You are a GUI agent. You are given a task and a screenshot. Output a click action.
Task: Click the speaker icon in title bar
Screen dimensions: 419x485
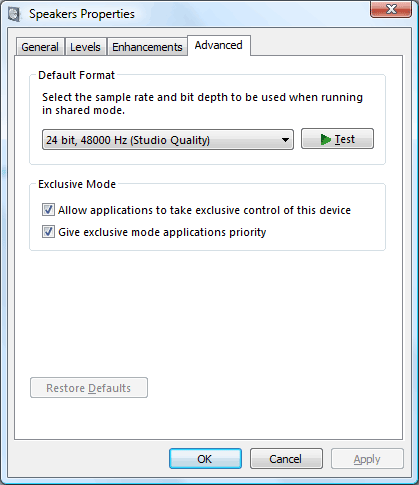pyautogui.click(x=14, y=14)
